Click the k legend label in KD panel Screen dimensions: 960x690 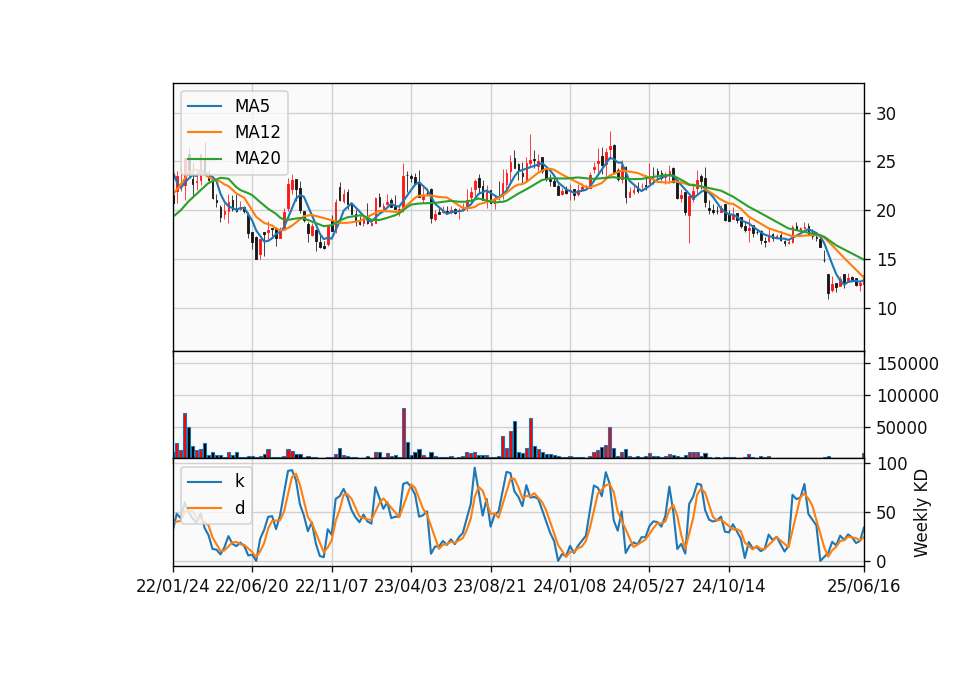click(239, 481)
